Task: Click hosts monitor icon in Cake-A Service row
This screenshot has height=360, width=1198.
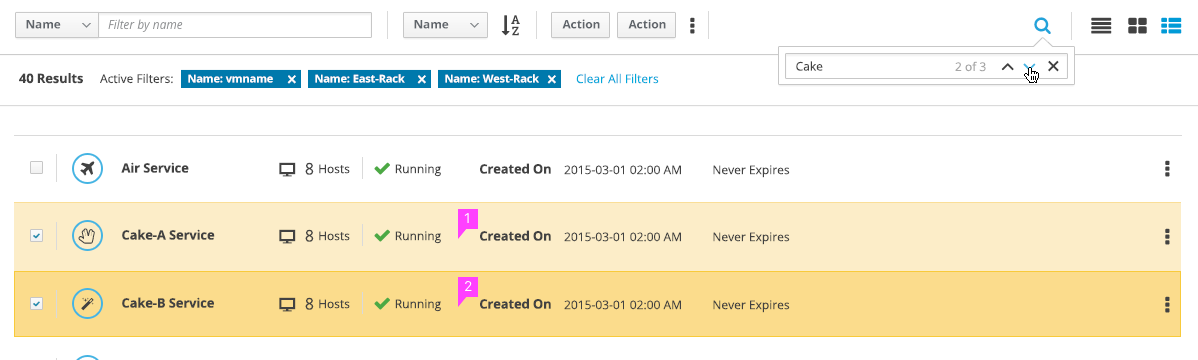Action: tap(287, 237)
